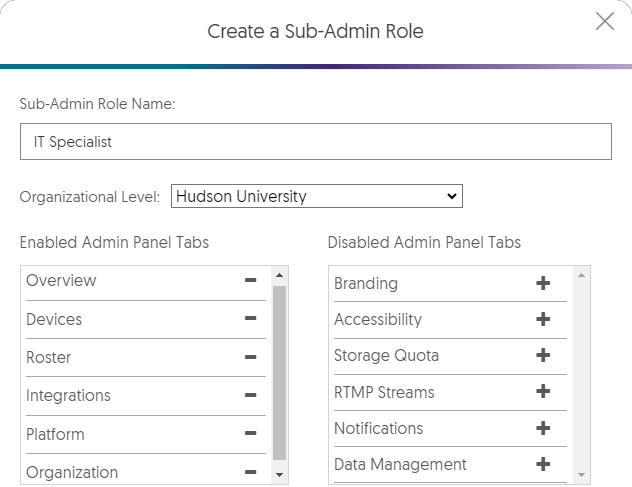Remove Integrations from enabled tabs
The width and height of the screenshot is (632, 487).
point(250,396)
